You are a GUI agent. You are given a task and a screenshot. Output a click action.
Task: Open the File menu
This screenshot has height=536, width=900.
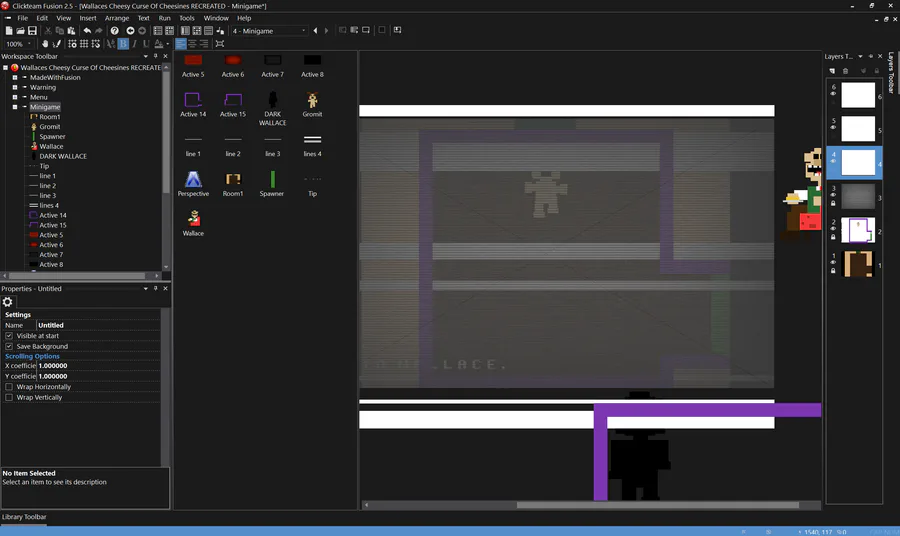point(22,18)
